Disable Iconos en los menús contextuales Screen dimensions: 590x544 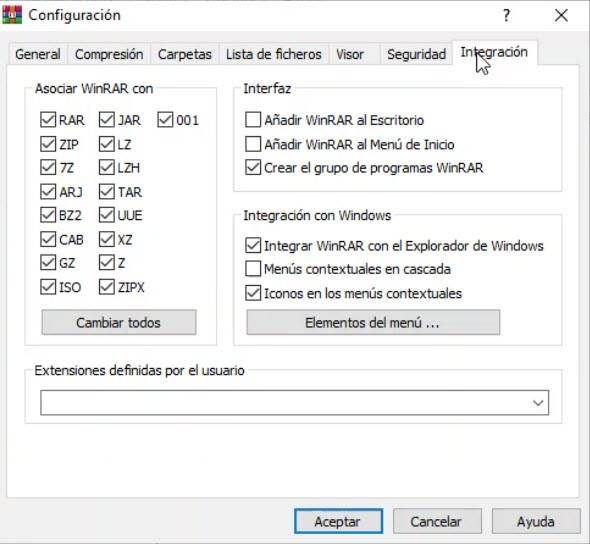coord(253,293)
